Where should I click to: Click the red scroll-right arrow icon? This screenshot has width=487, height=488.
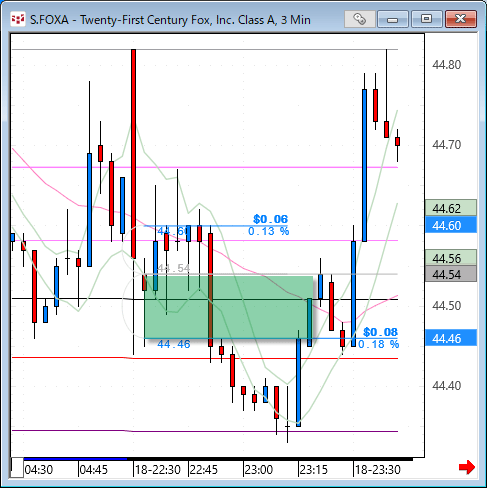click(467, 467)
